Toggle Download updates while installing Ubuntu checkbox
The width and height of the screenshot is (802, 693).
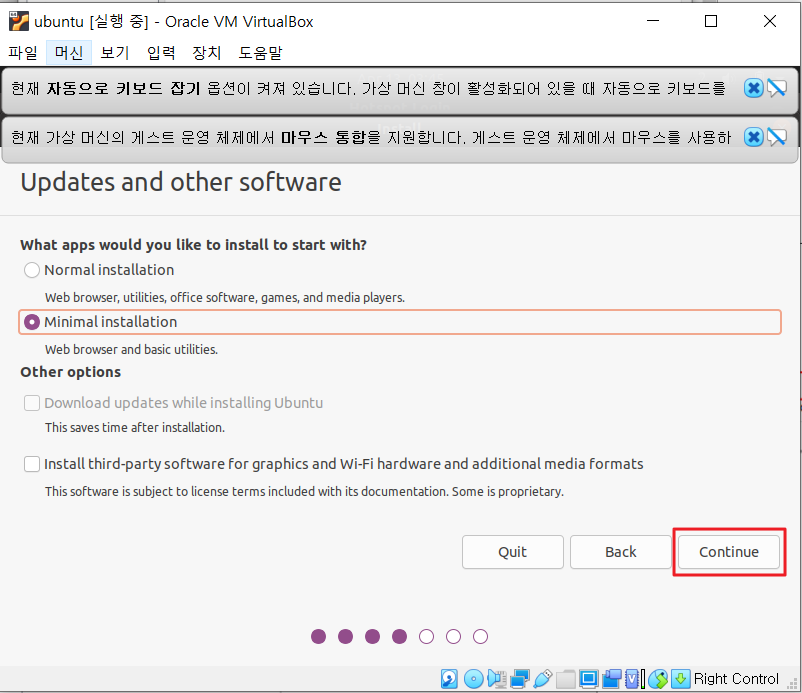[32, 403]
